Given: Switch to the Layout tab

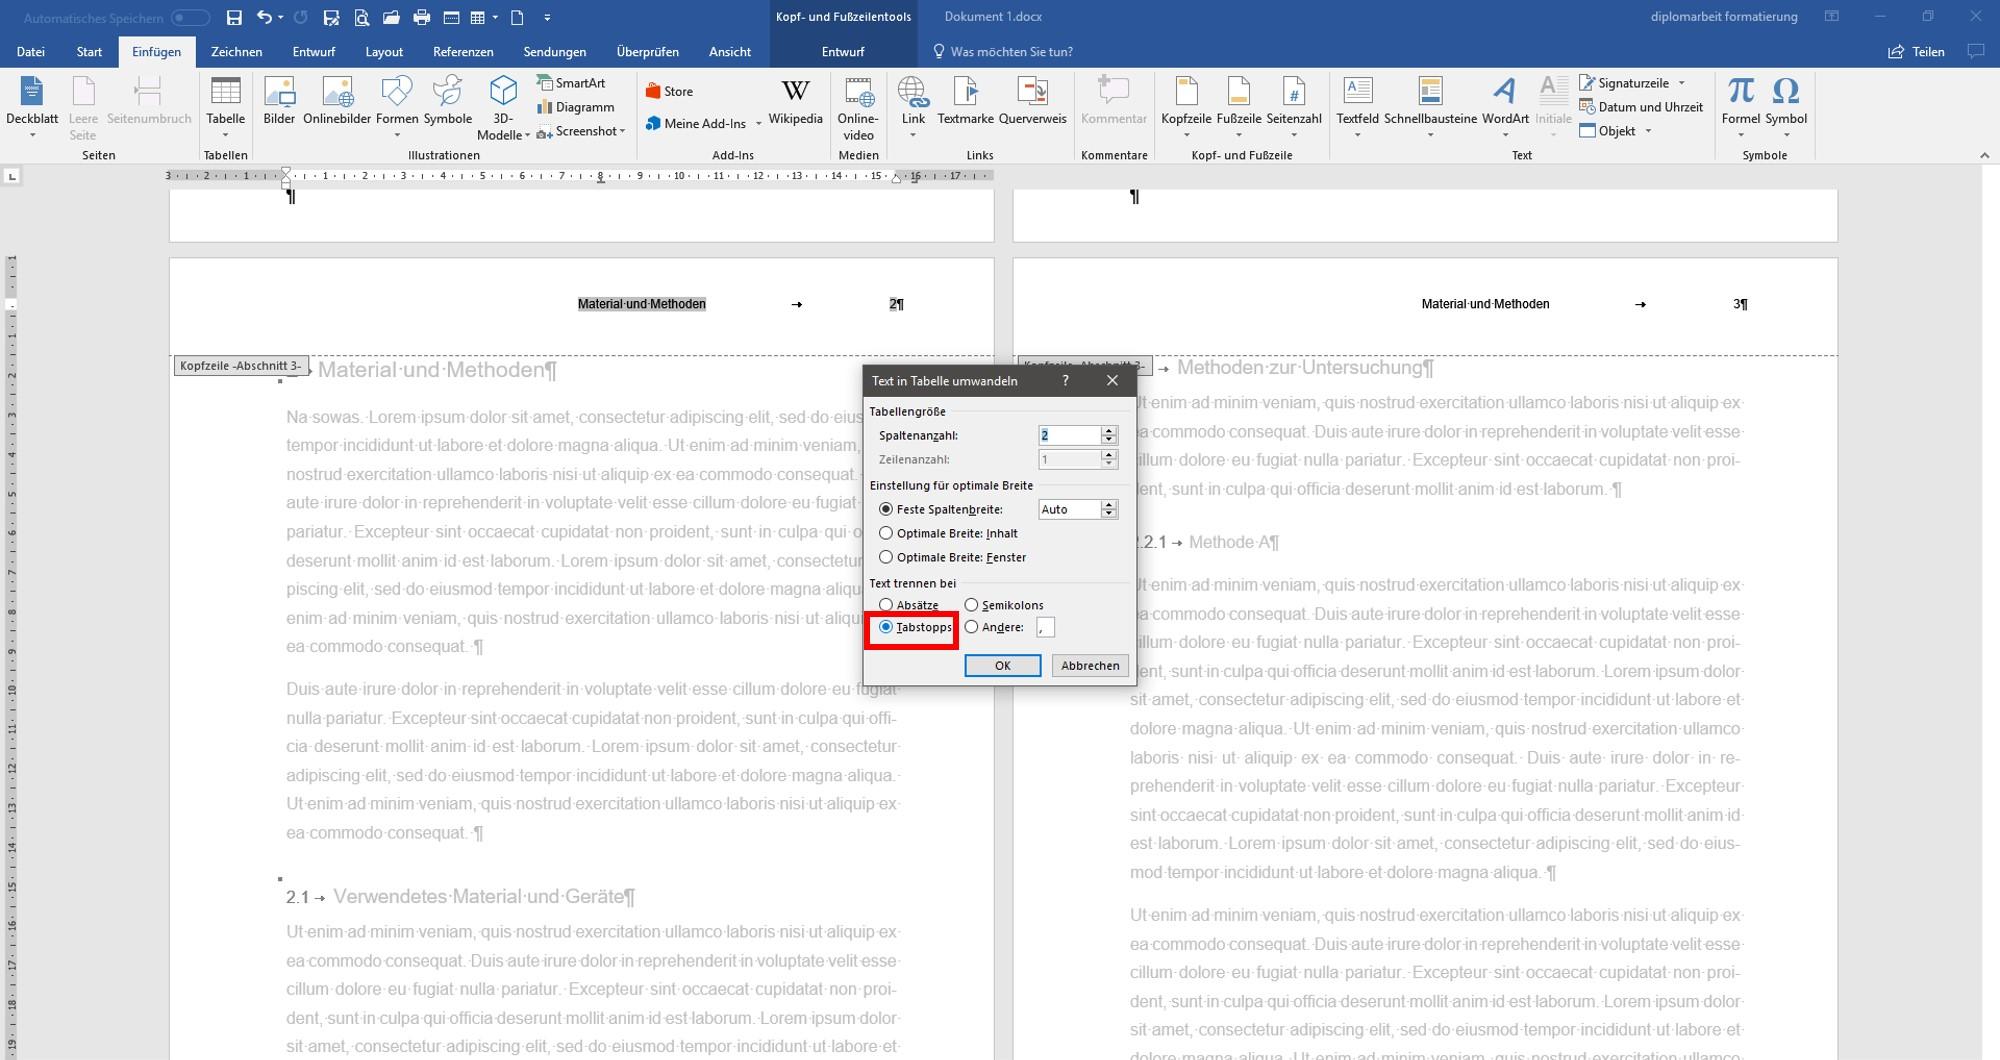Looking at the screenshot, I should click(384, 51).
